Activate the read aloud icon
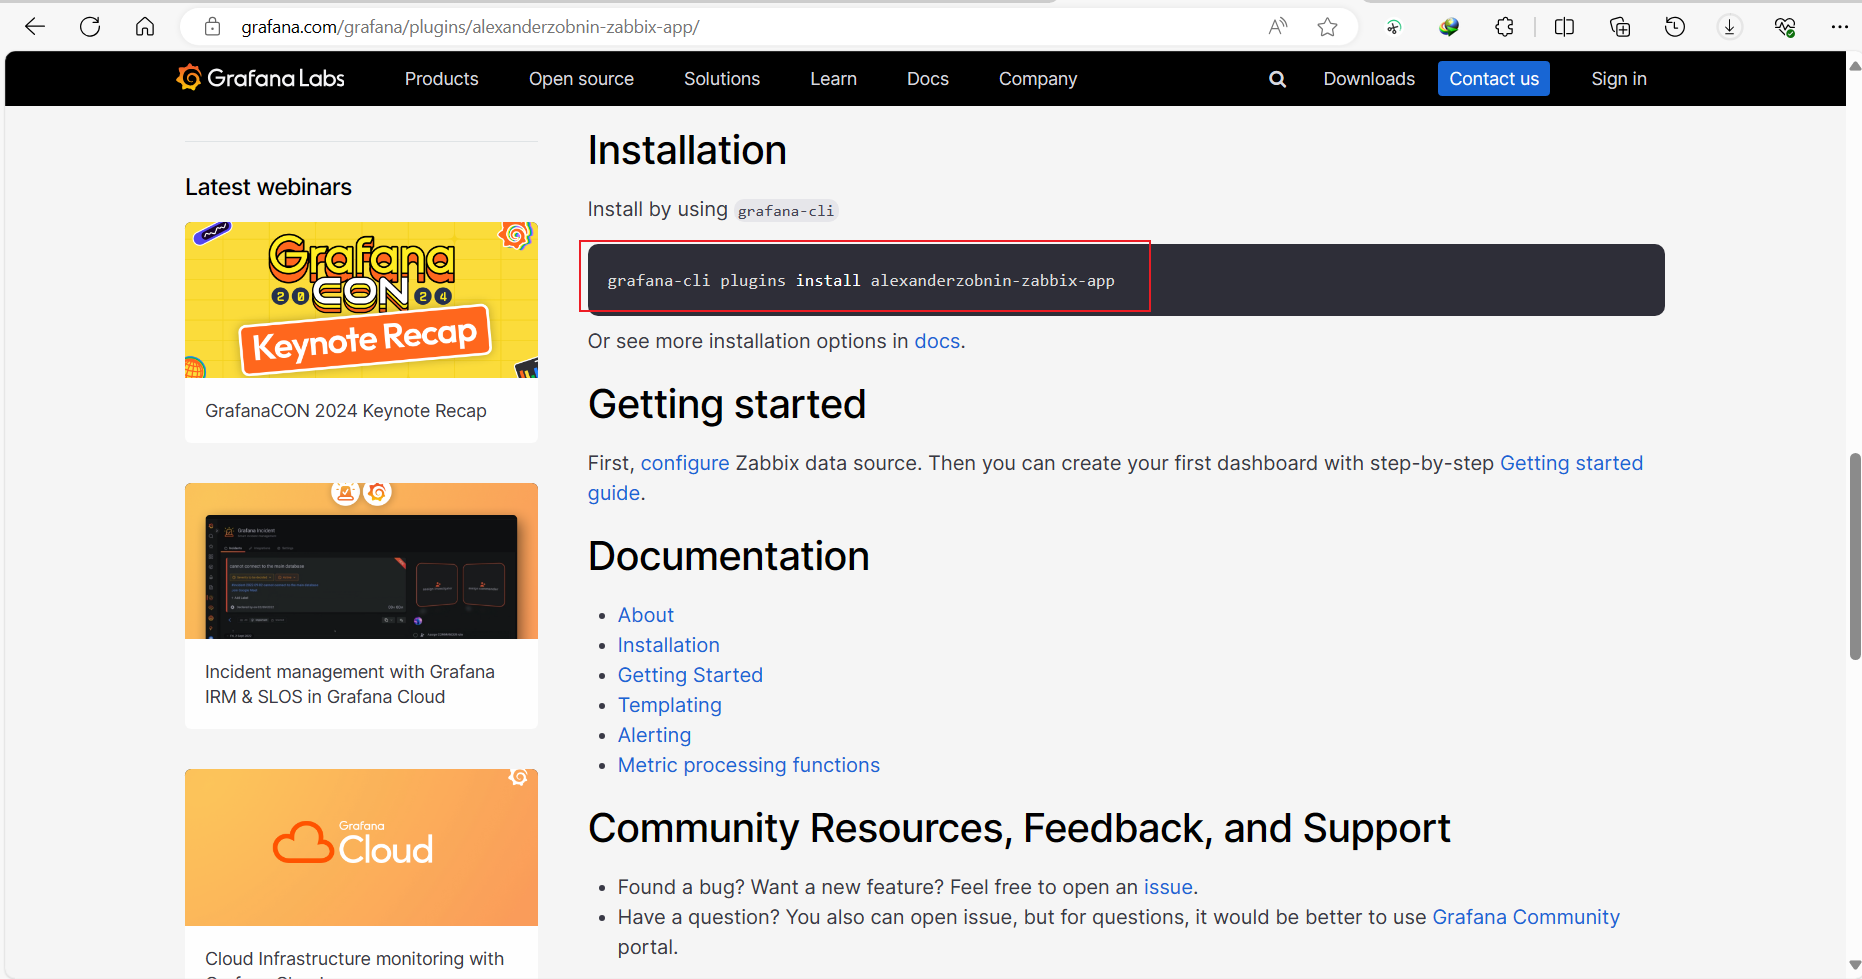Screen dimensions: 1862x979 click(x=1278, y=27)
